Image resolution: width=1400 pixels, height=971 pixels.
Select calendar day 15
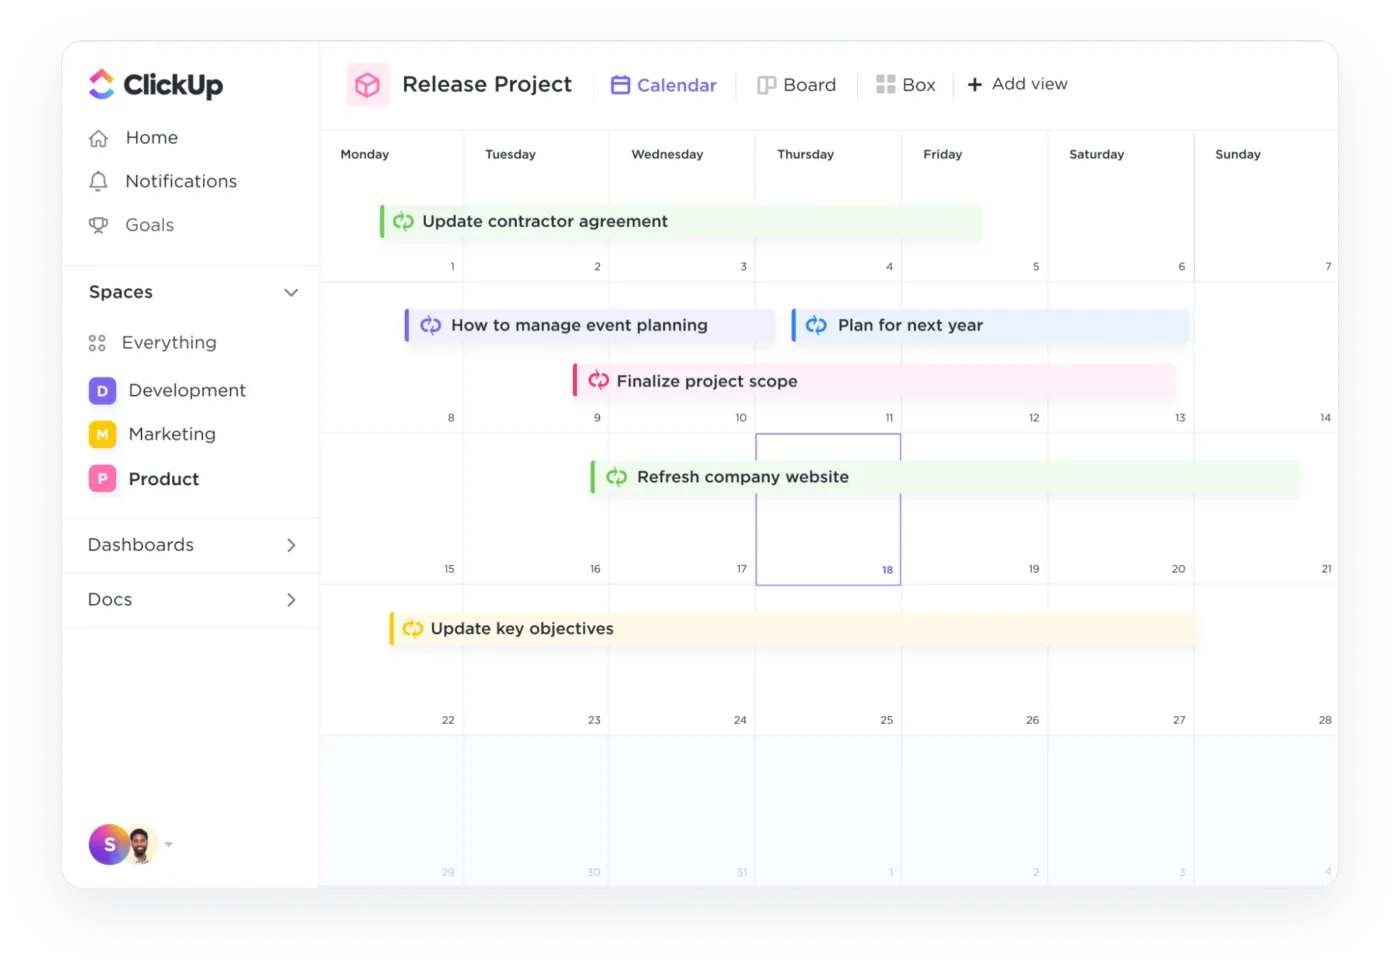coord(391,510)
